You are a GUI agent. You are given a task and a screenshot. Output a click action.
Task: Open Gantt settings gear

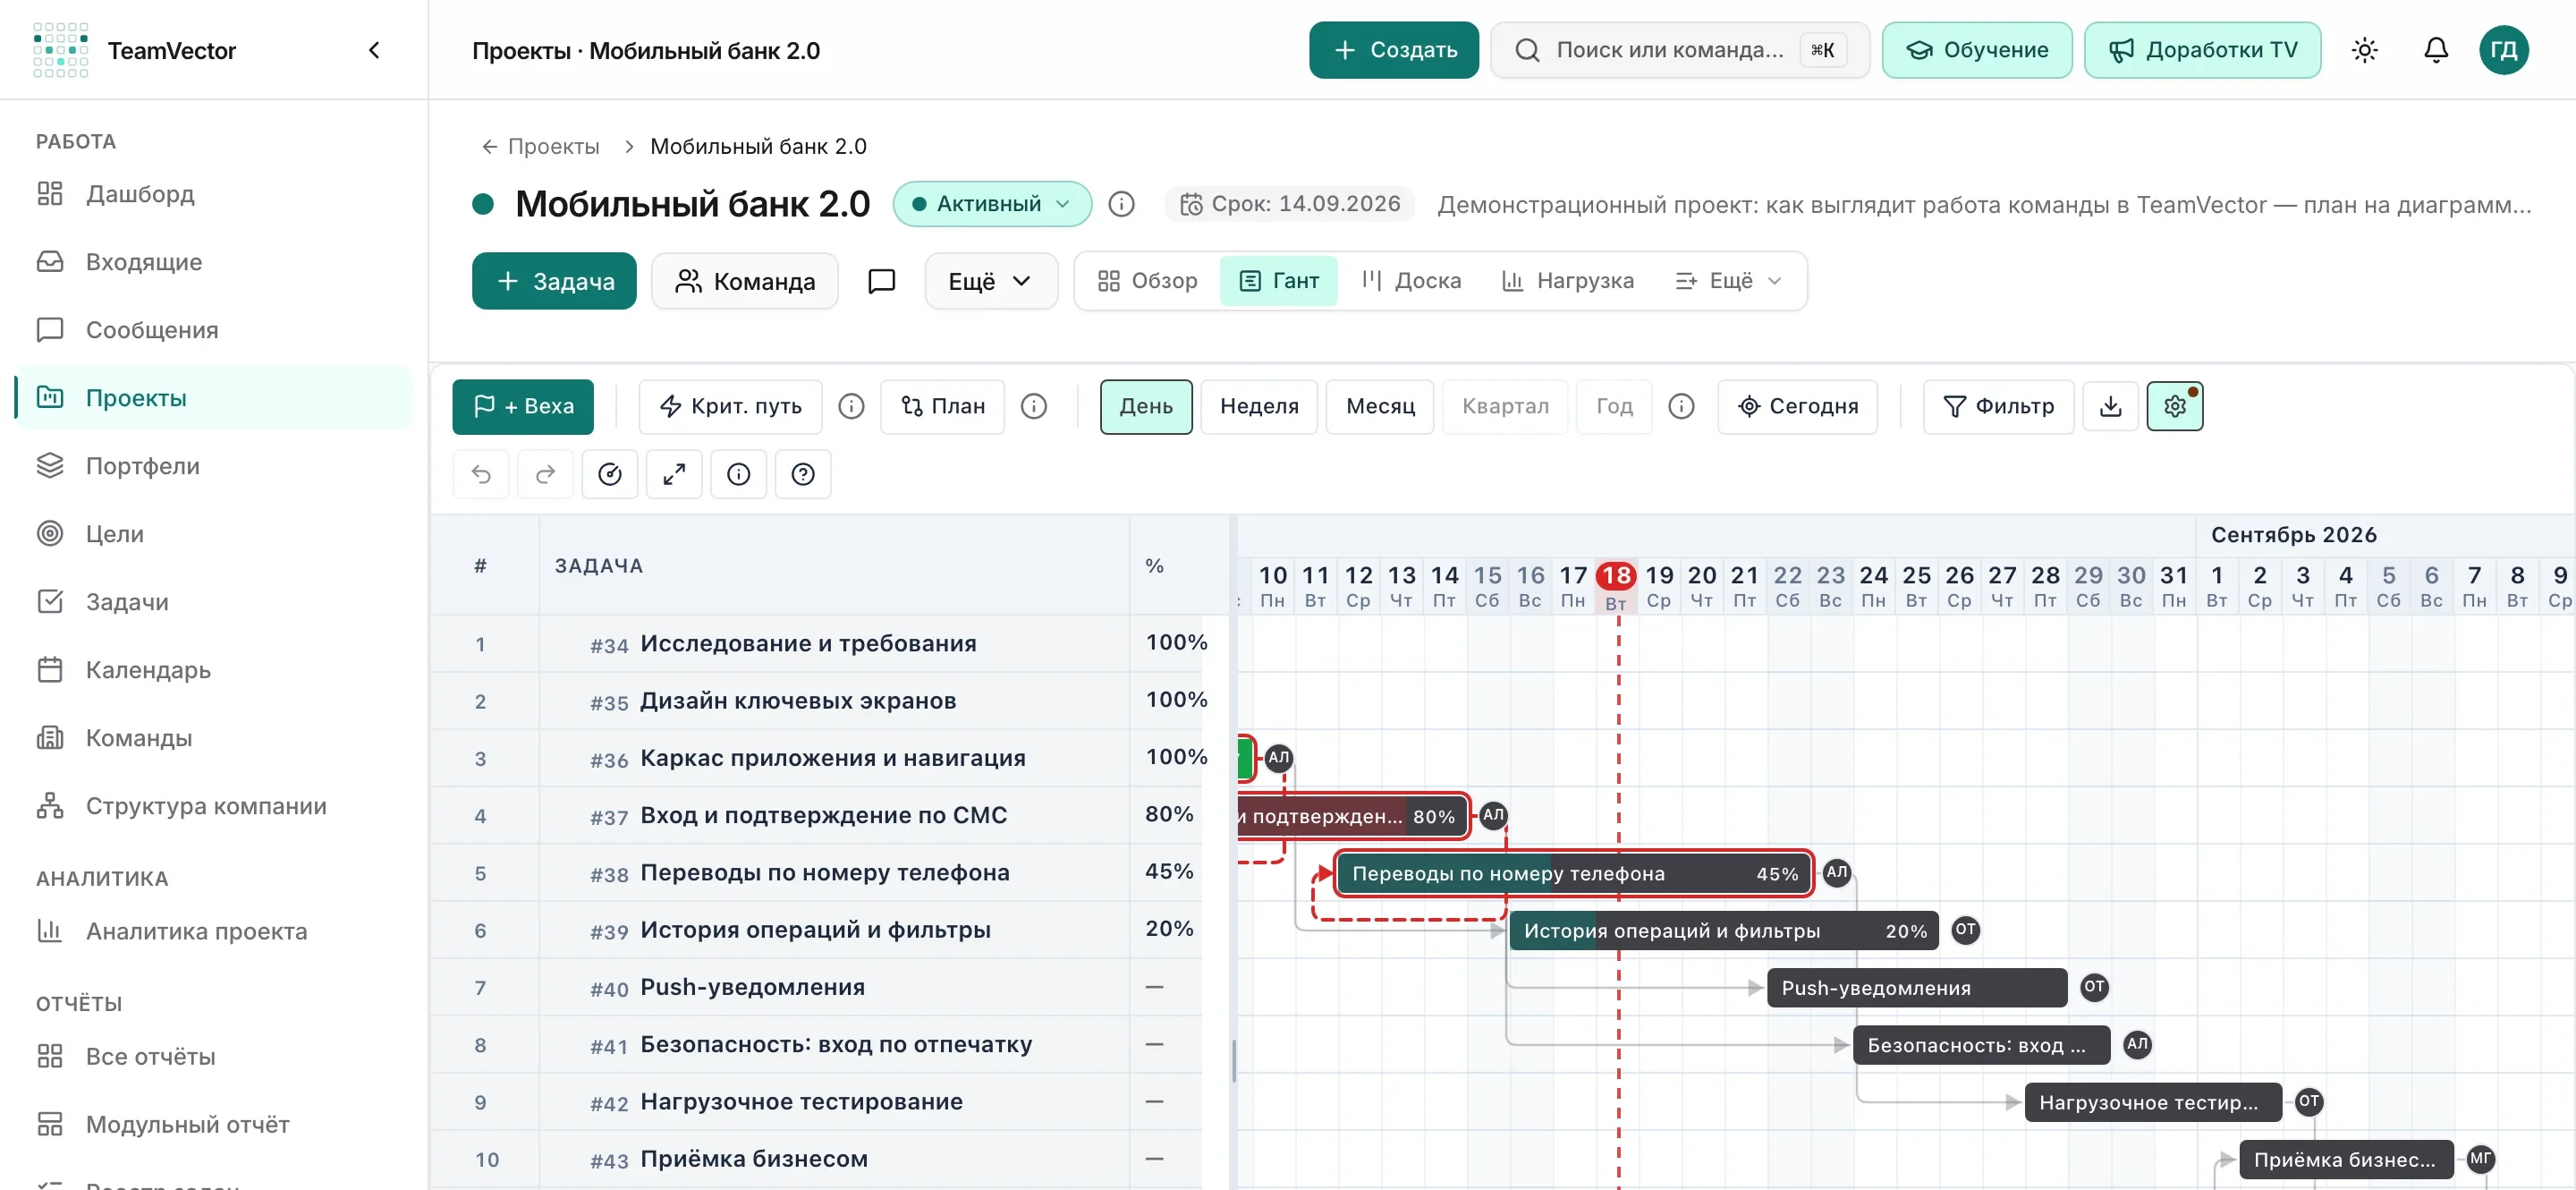click(2175, 406)
